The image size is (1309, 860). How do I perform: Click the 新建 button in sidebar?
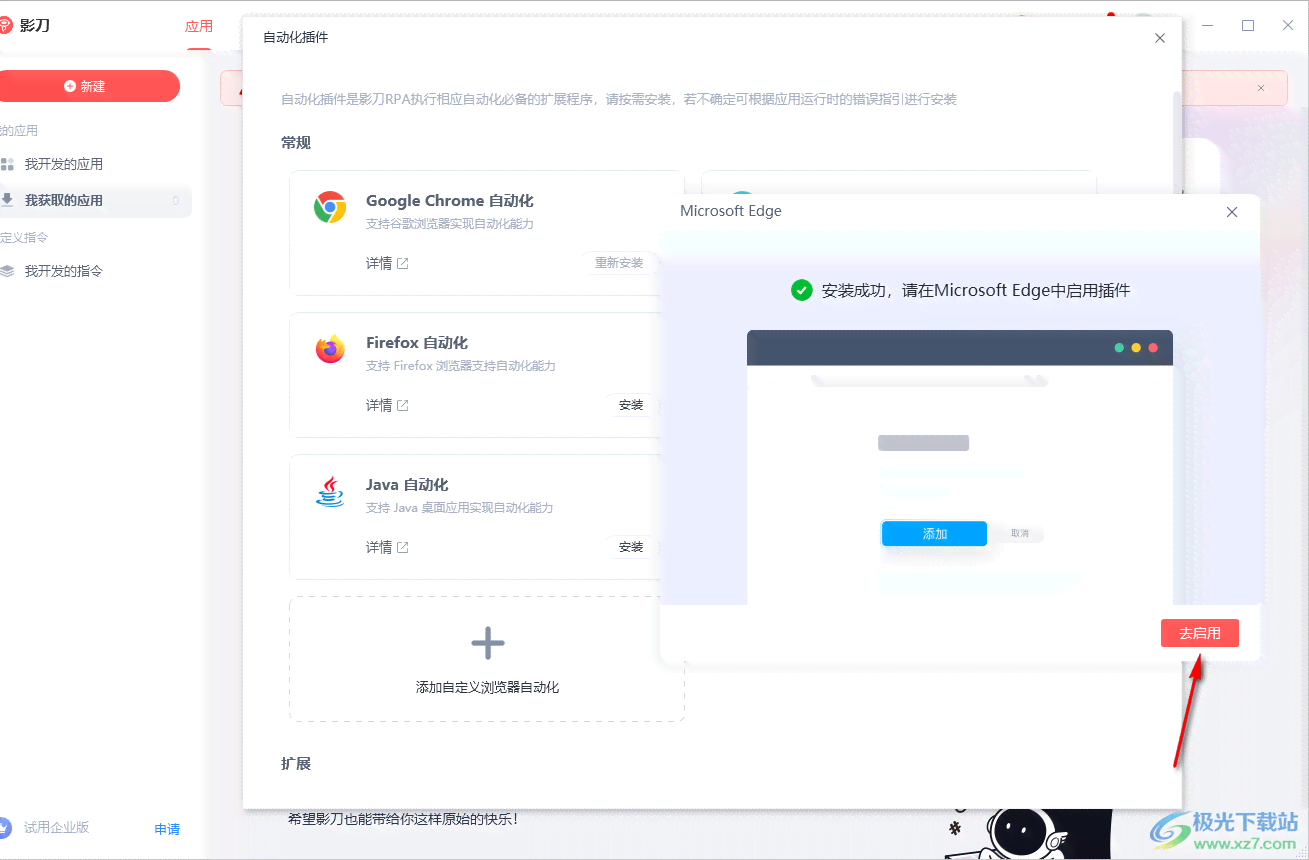pyautogui.click(x=88, y=86)
